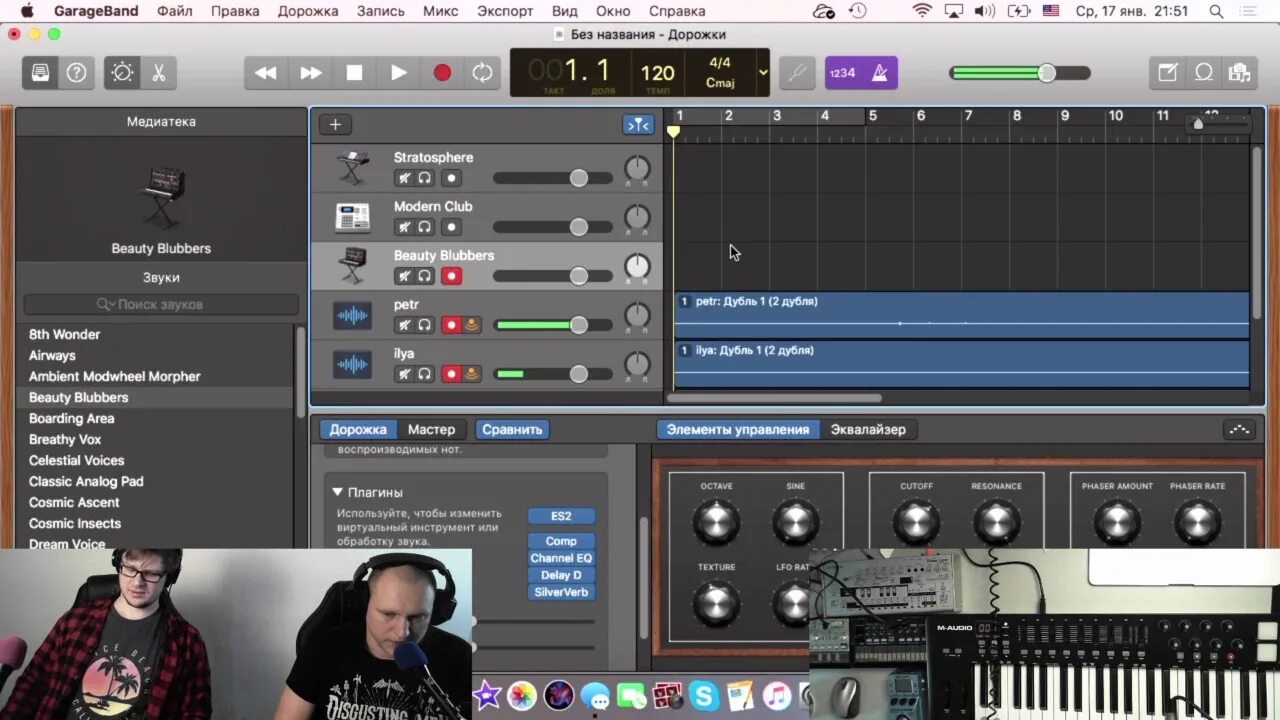
Task: Open the Notepad button
Action: click(x=1167, y=73)
